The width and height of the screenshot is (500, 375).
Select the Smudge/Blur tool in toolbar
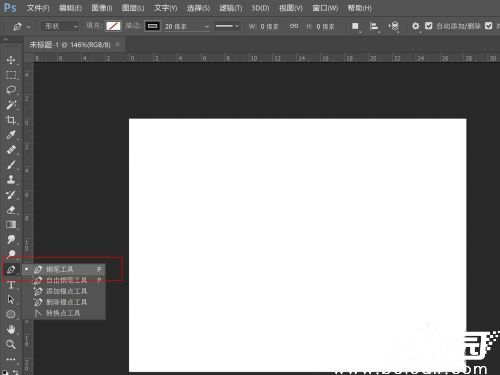pyautogui.click(x=11, y=239)
